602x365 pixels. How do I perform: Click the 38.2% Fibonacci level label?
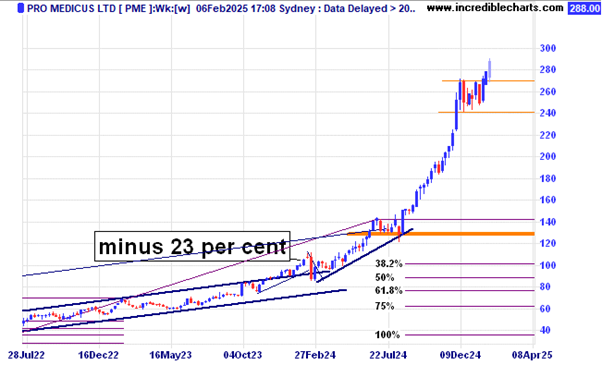[x=389, y=264]
